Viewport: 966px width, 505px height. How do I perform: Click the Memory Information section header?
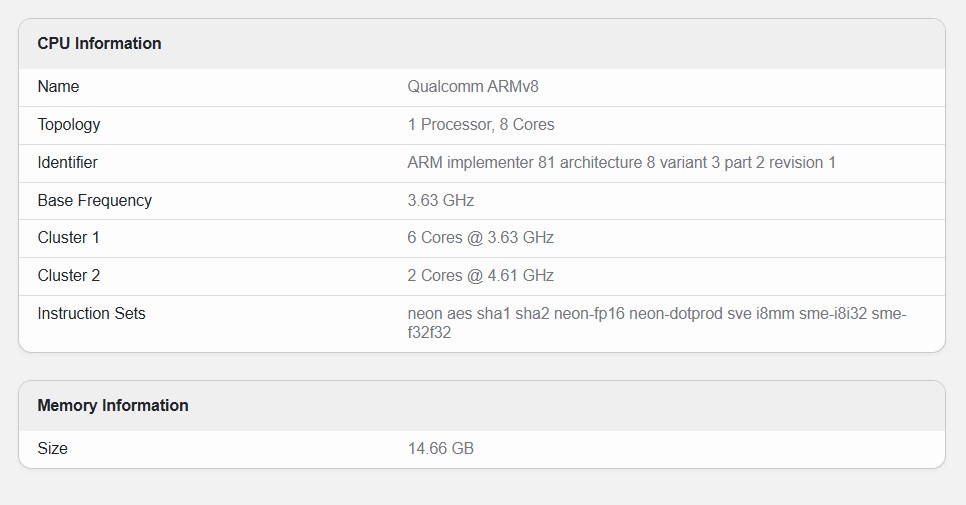(113, 406)
